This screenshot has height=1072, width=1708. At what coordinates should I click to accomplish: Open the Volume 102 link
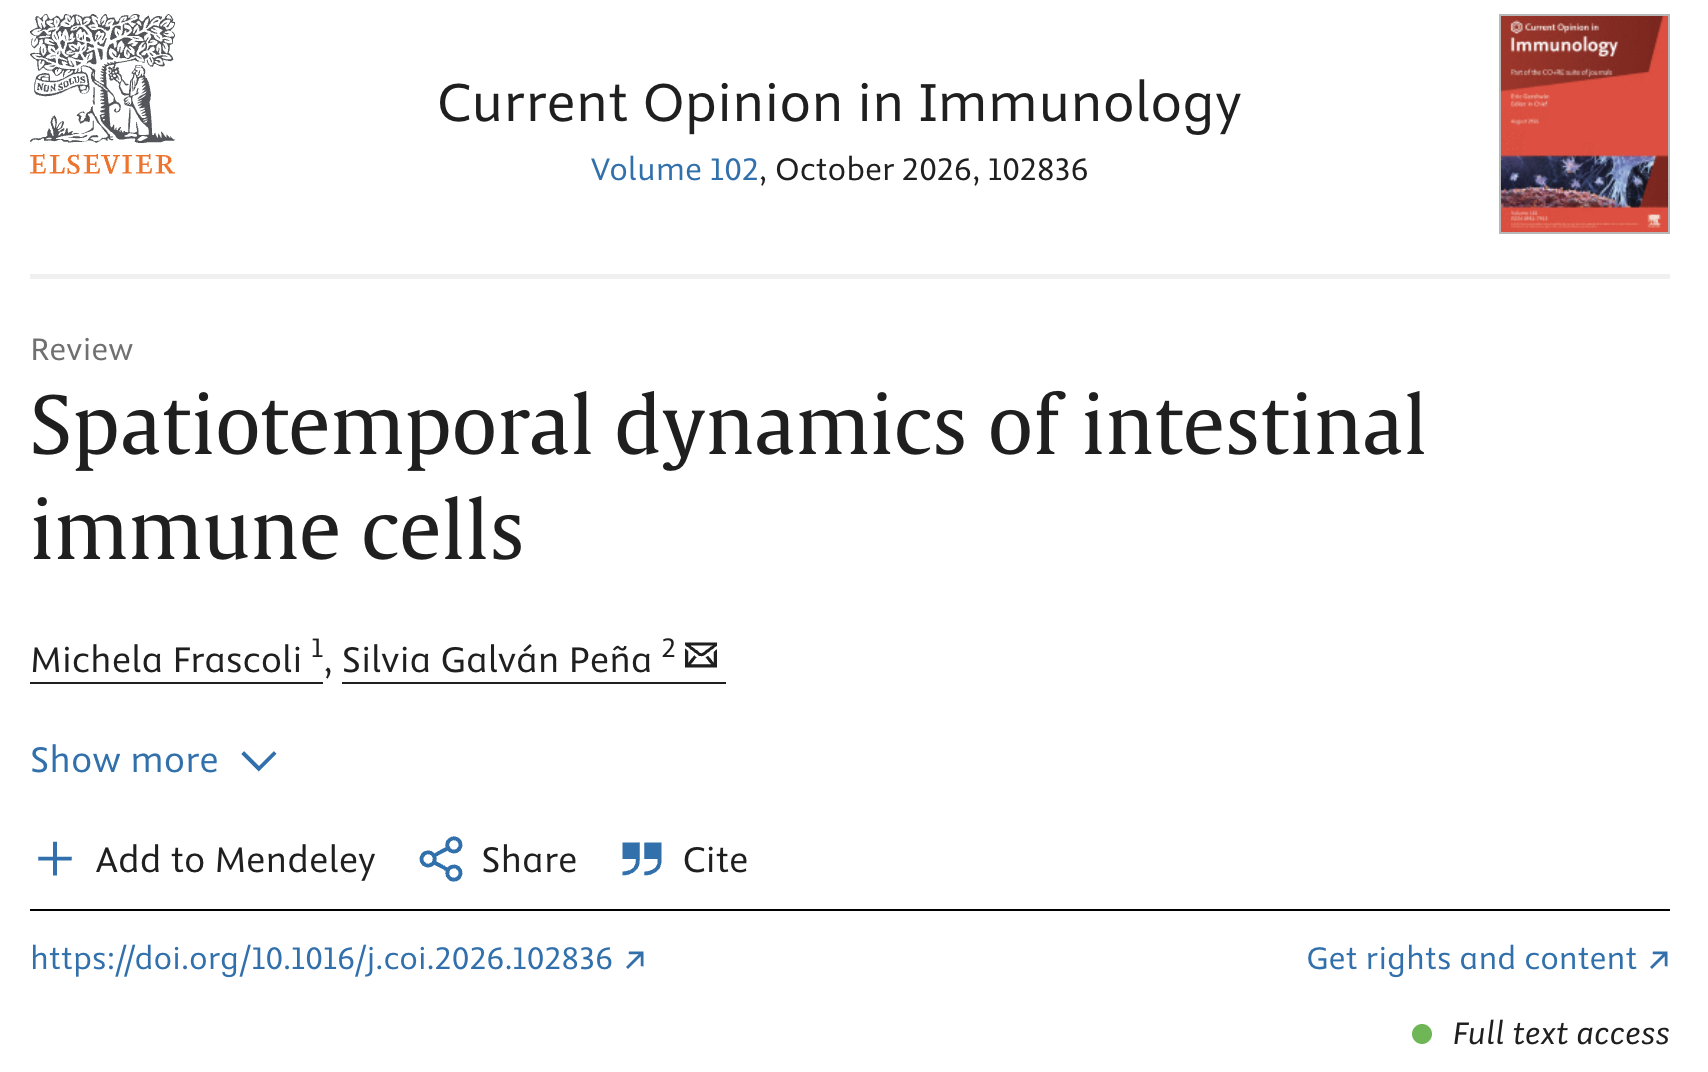tap(674, 169)
